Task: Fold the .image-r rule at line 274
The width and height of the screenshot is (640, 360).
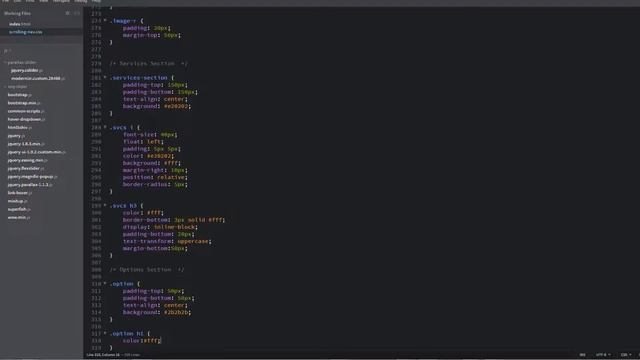Action: tap(105, 20)
